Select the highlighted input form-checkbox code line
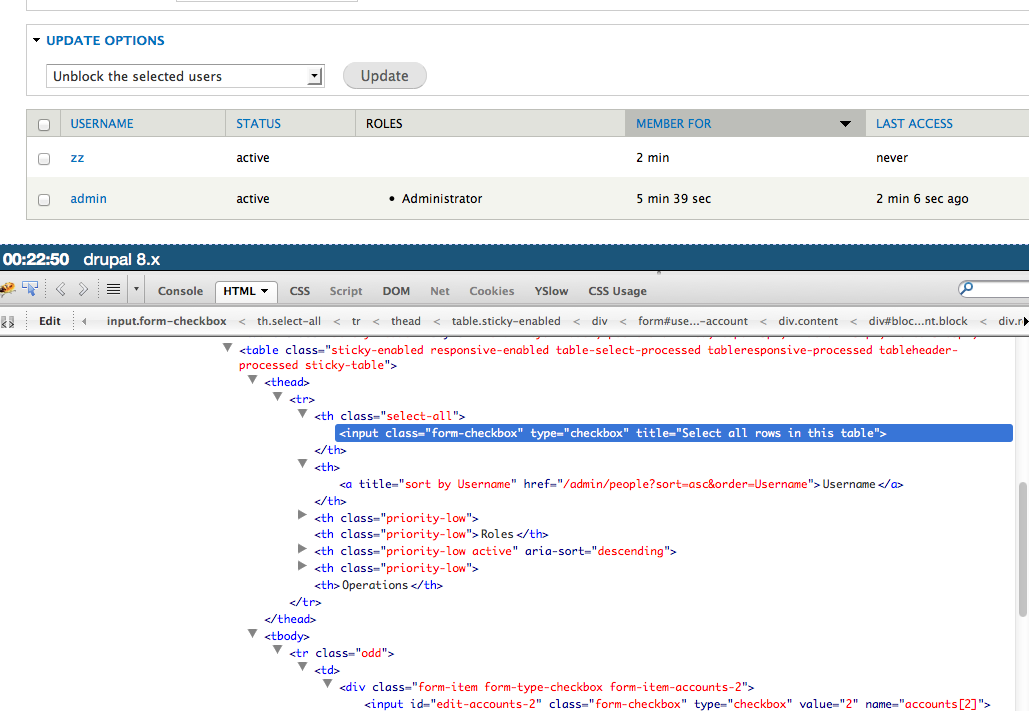1029x711 pixels. 674,433
